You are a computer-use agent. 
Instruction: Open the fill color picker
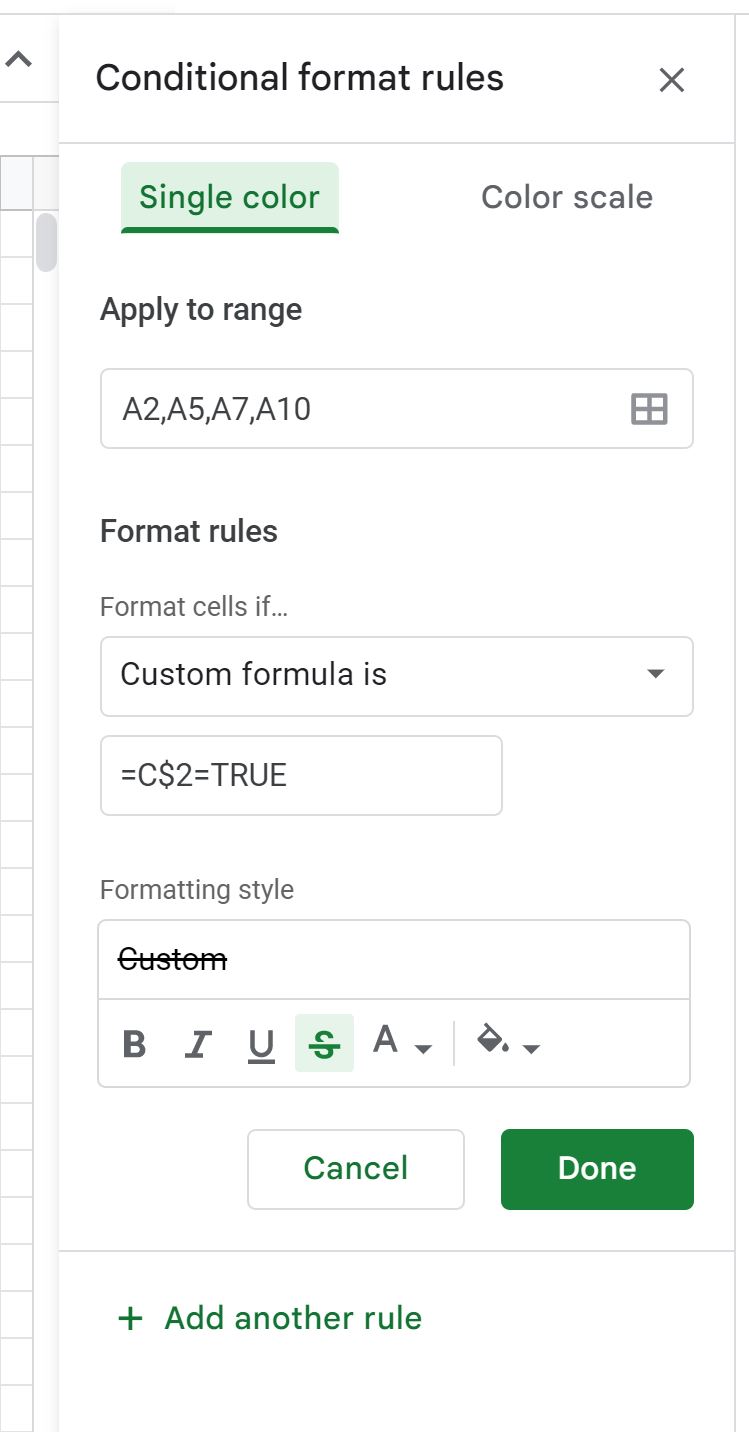pos(508,1043)
